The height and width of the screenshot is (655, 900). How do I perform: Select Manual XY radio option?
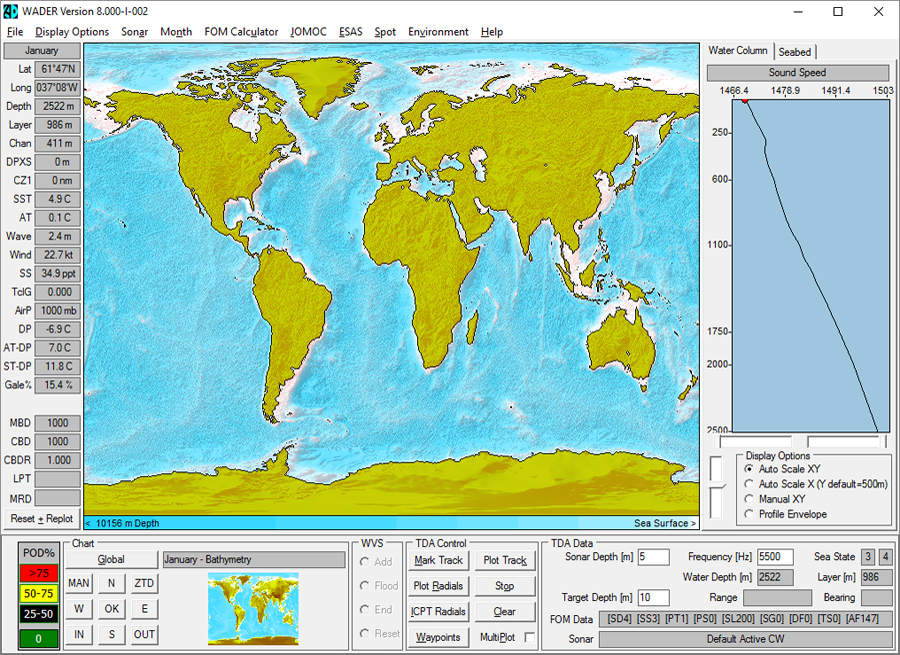point(775,499)
